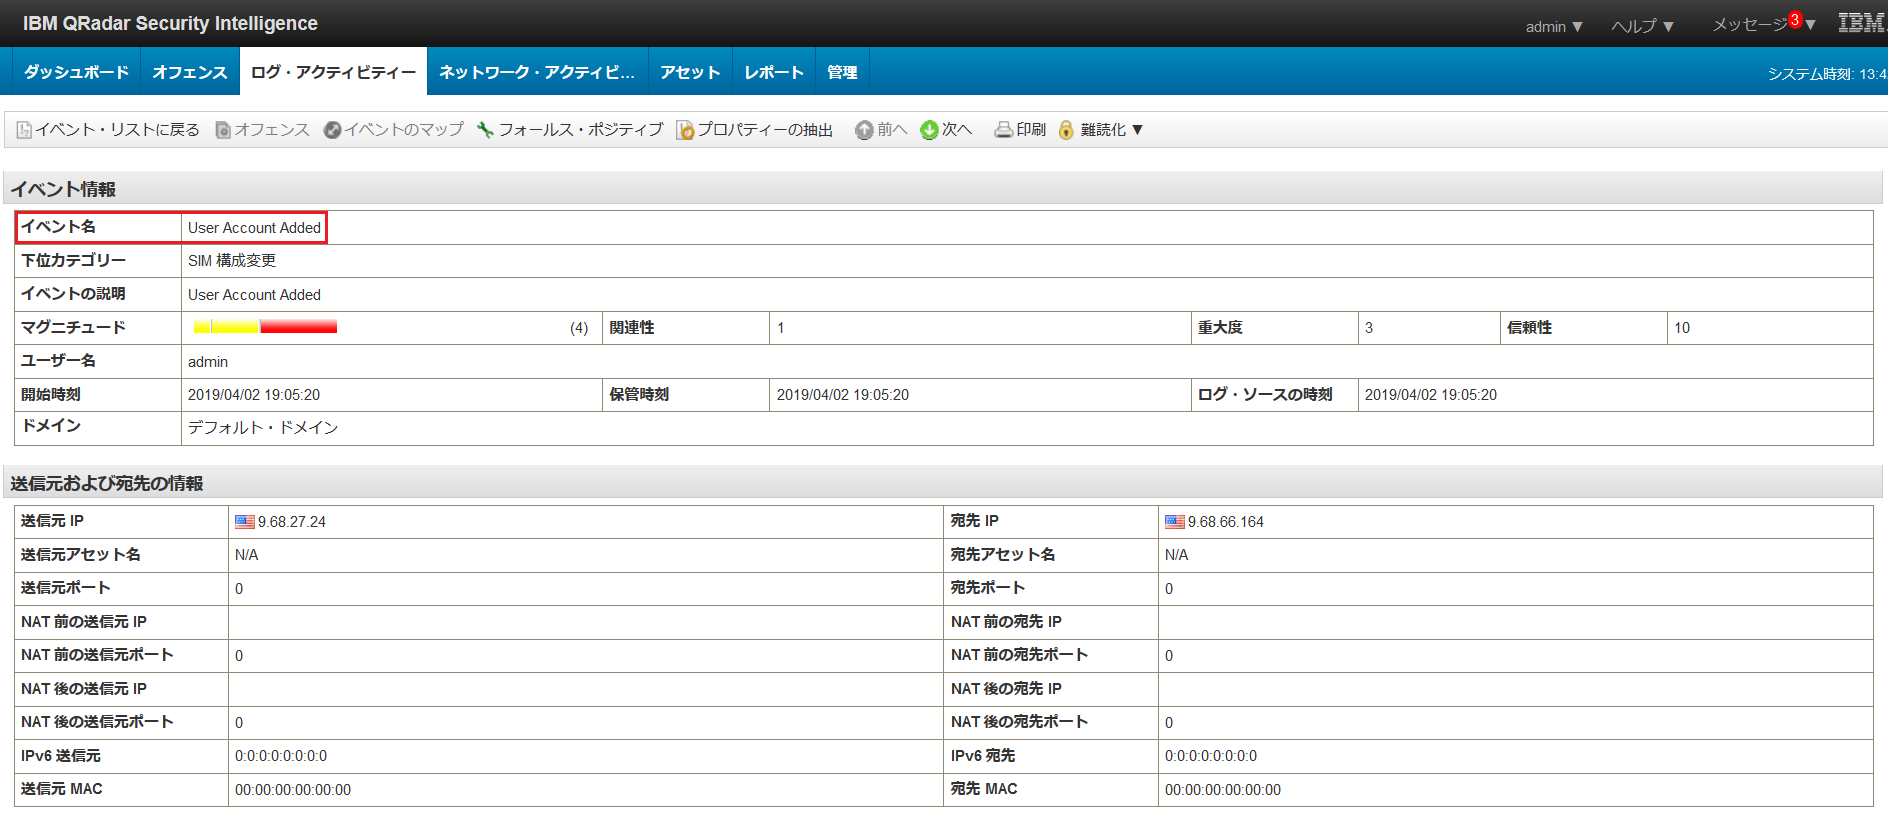Click the イベントのマップ button label
This screenshot has height=816, width=1888.
pyautogui.click(x=404, y=130)
